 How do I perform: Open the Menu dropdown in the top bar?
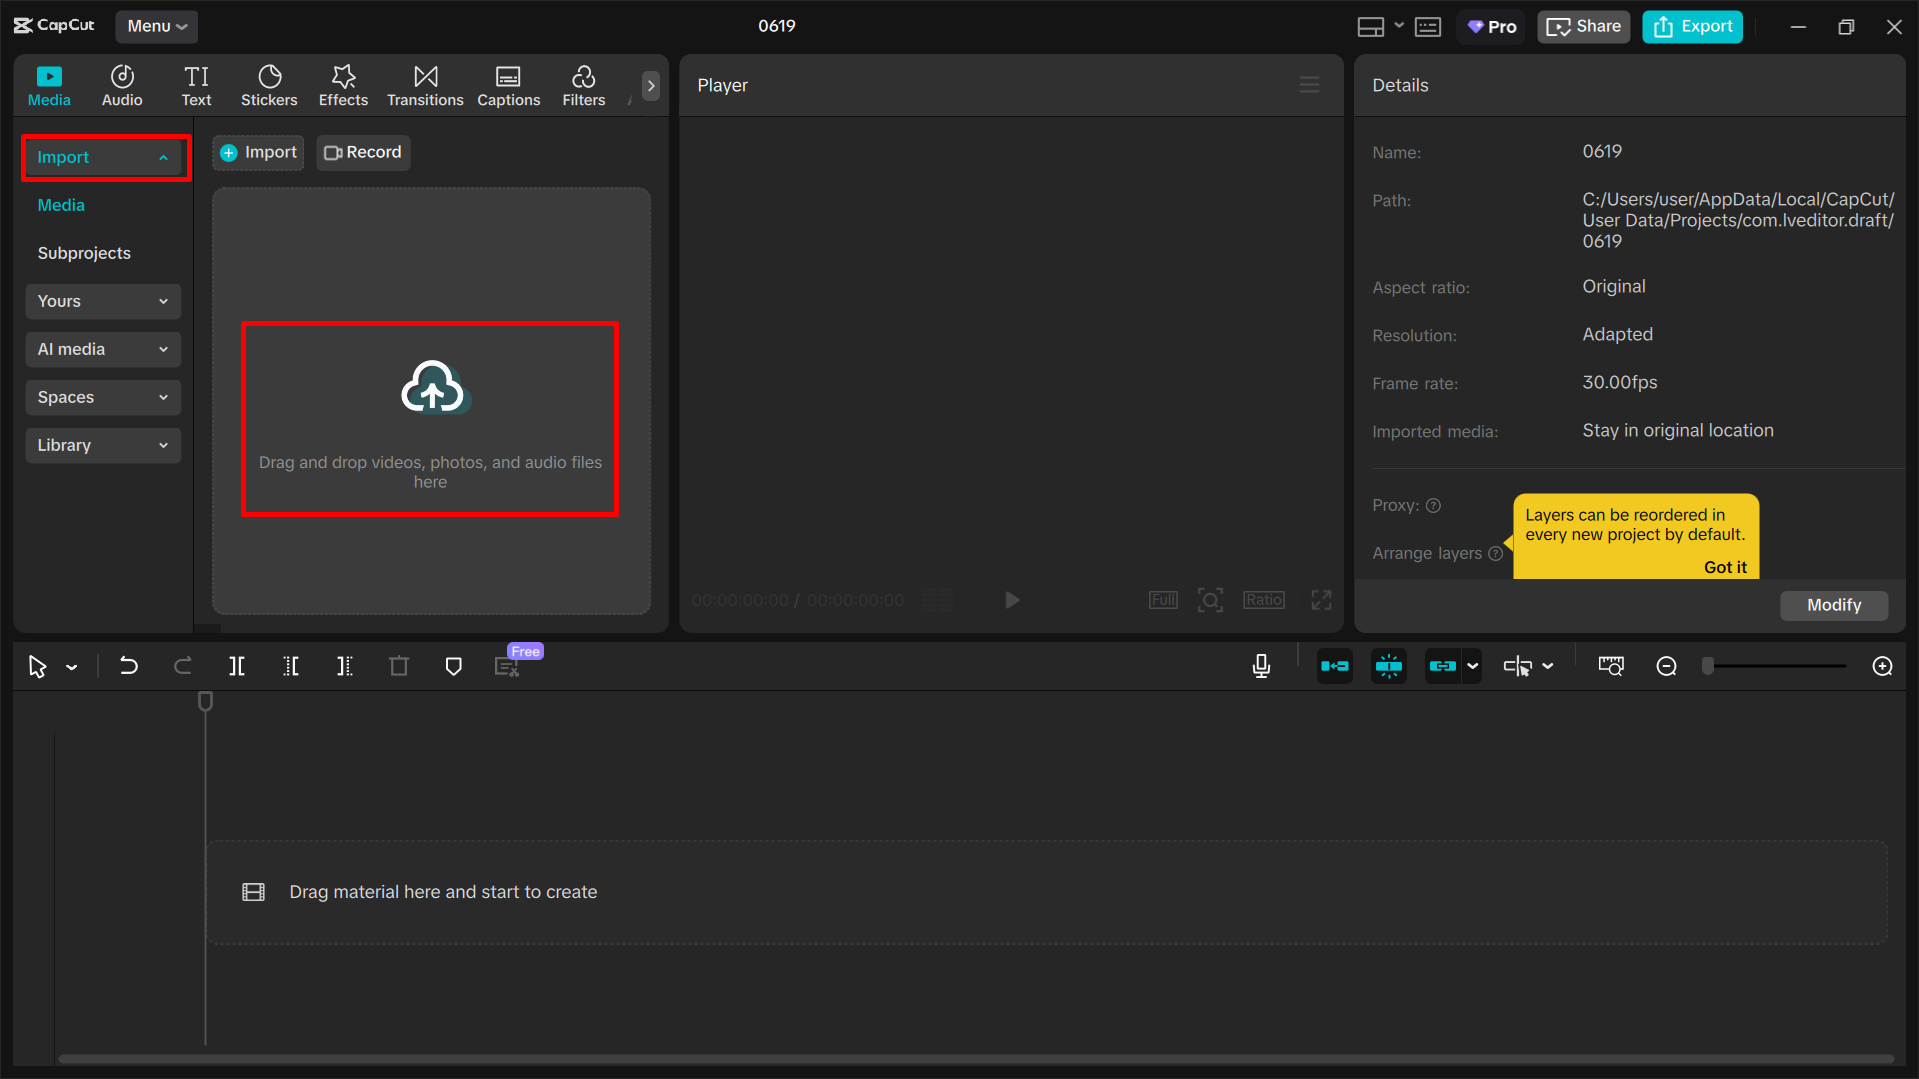coord(156,26)
